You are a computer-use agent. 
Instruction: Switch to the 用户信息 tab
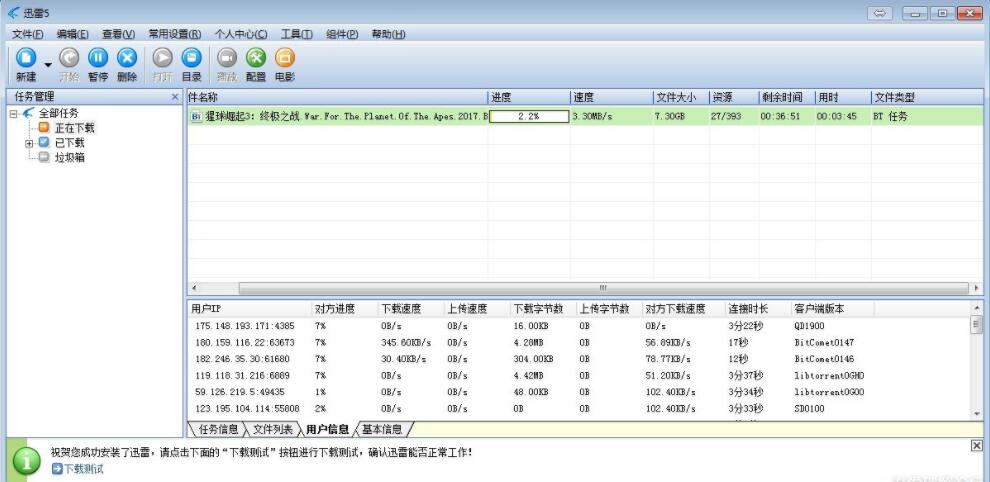click(x=327, y=430)
